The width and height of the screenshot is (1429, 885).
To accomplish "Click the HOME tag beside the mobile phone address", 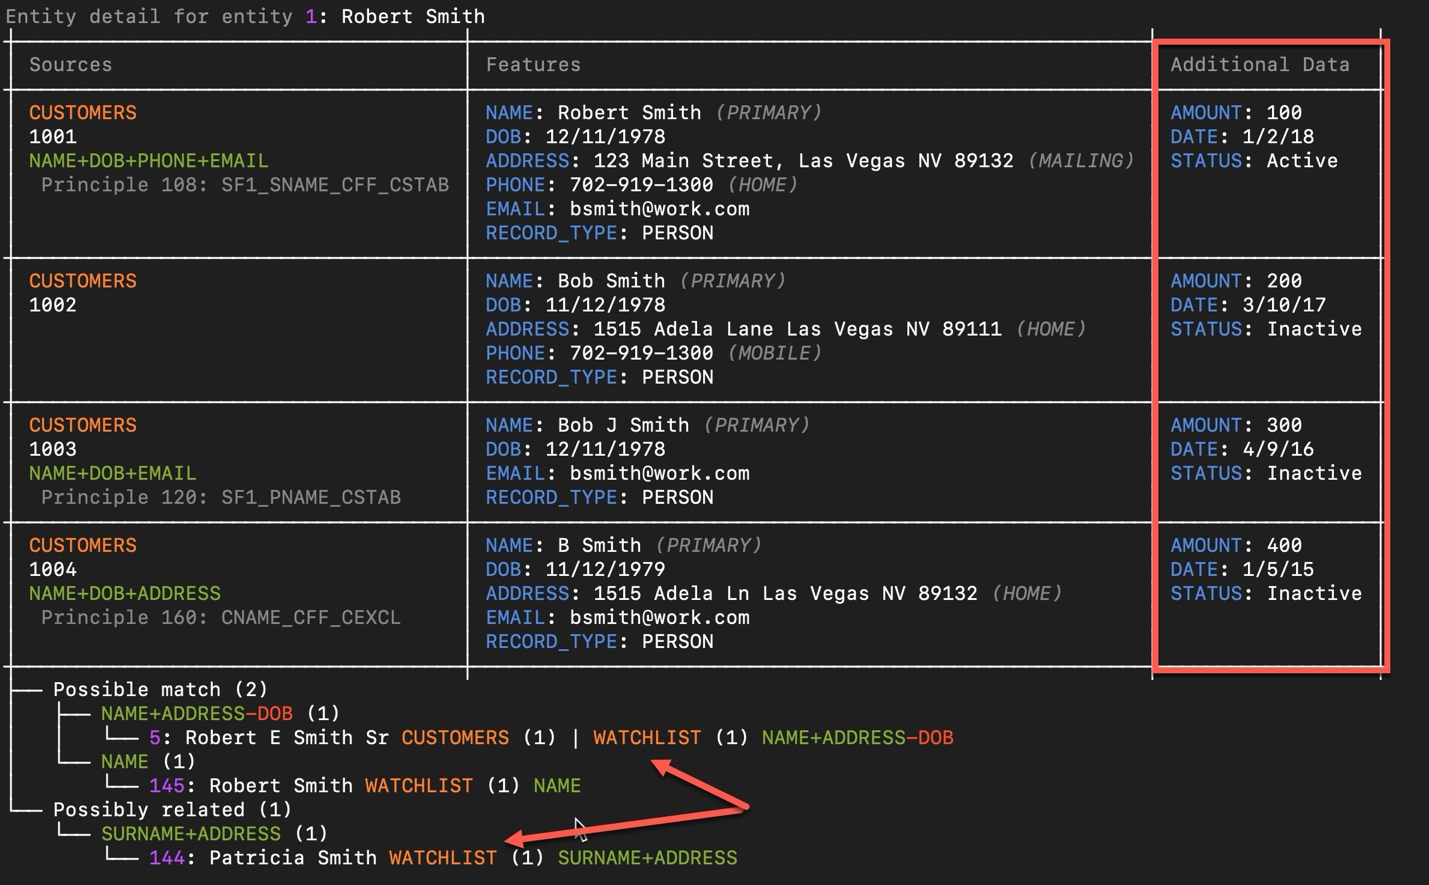I will click(x=1050, y=328).
